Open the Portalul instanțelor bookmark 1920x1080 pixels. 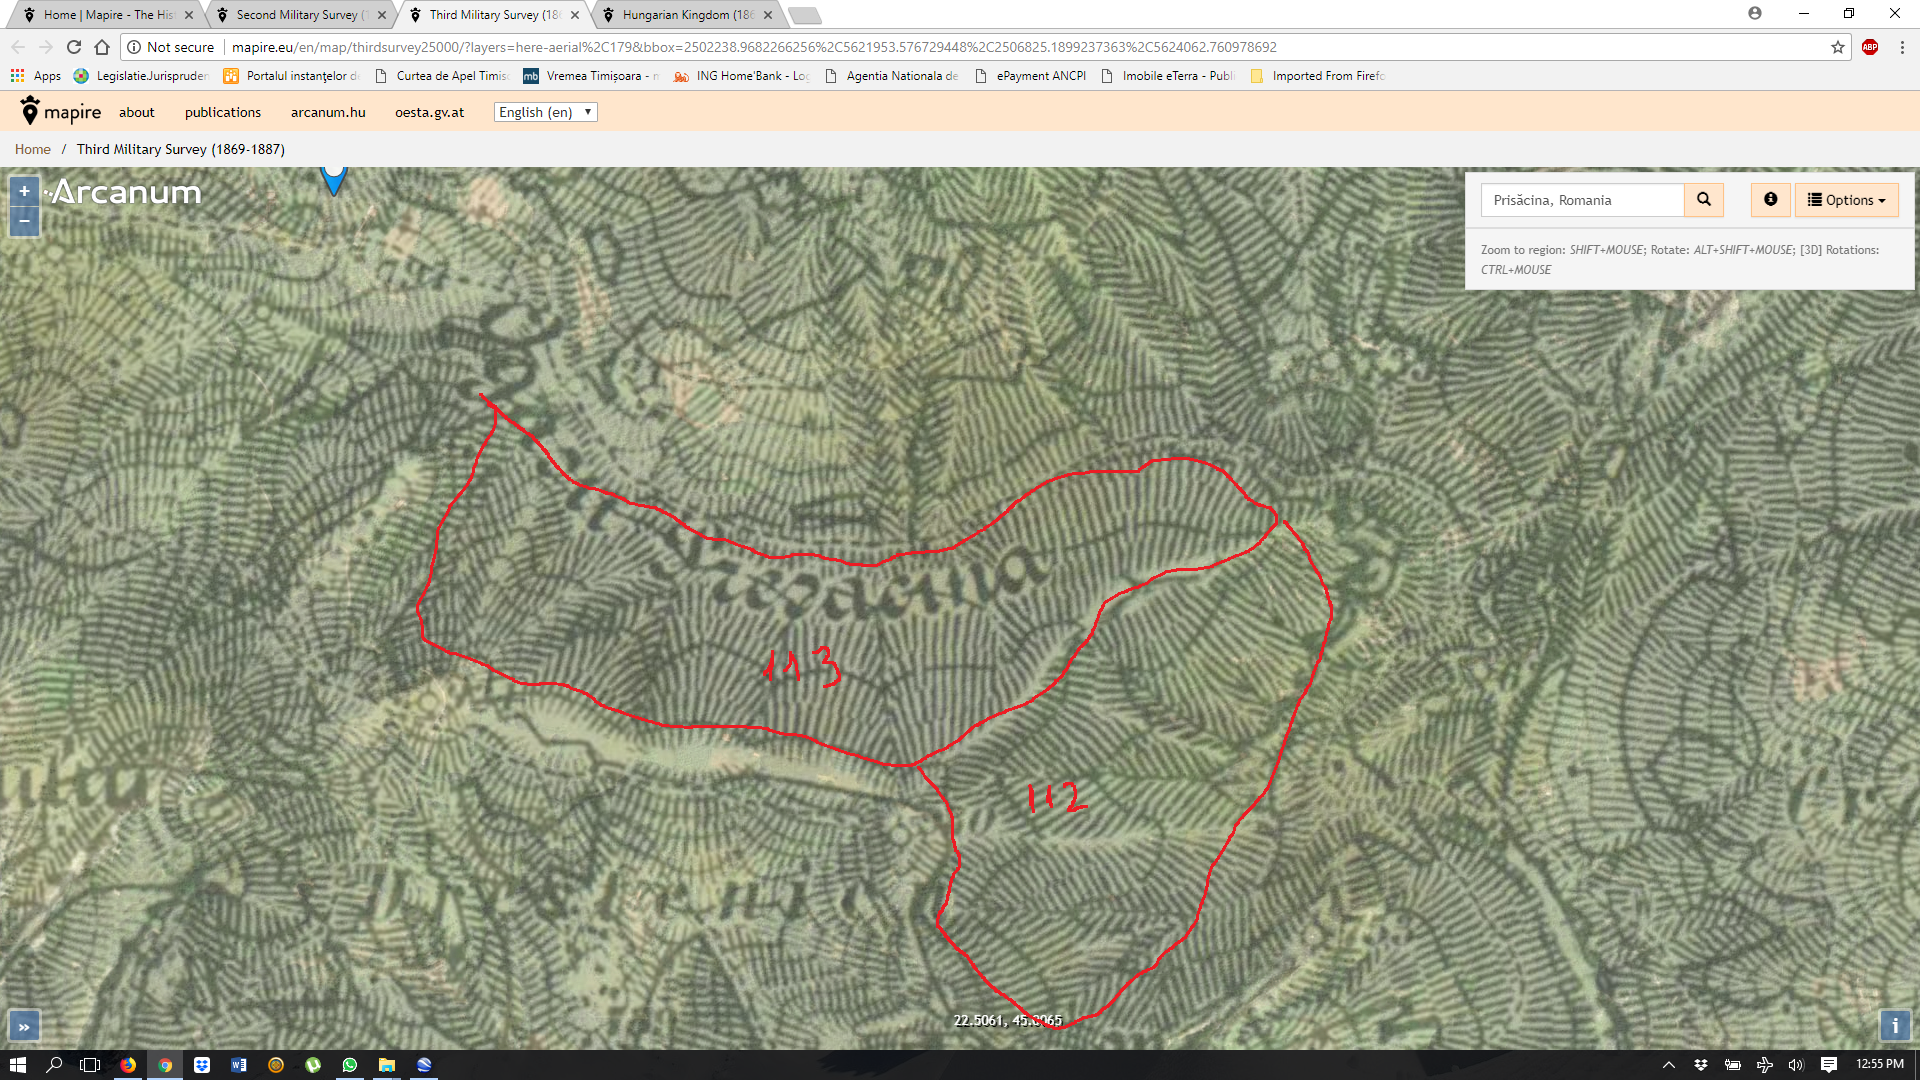coord(291,76)
